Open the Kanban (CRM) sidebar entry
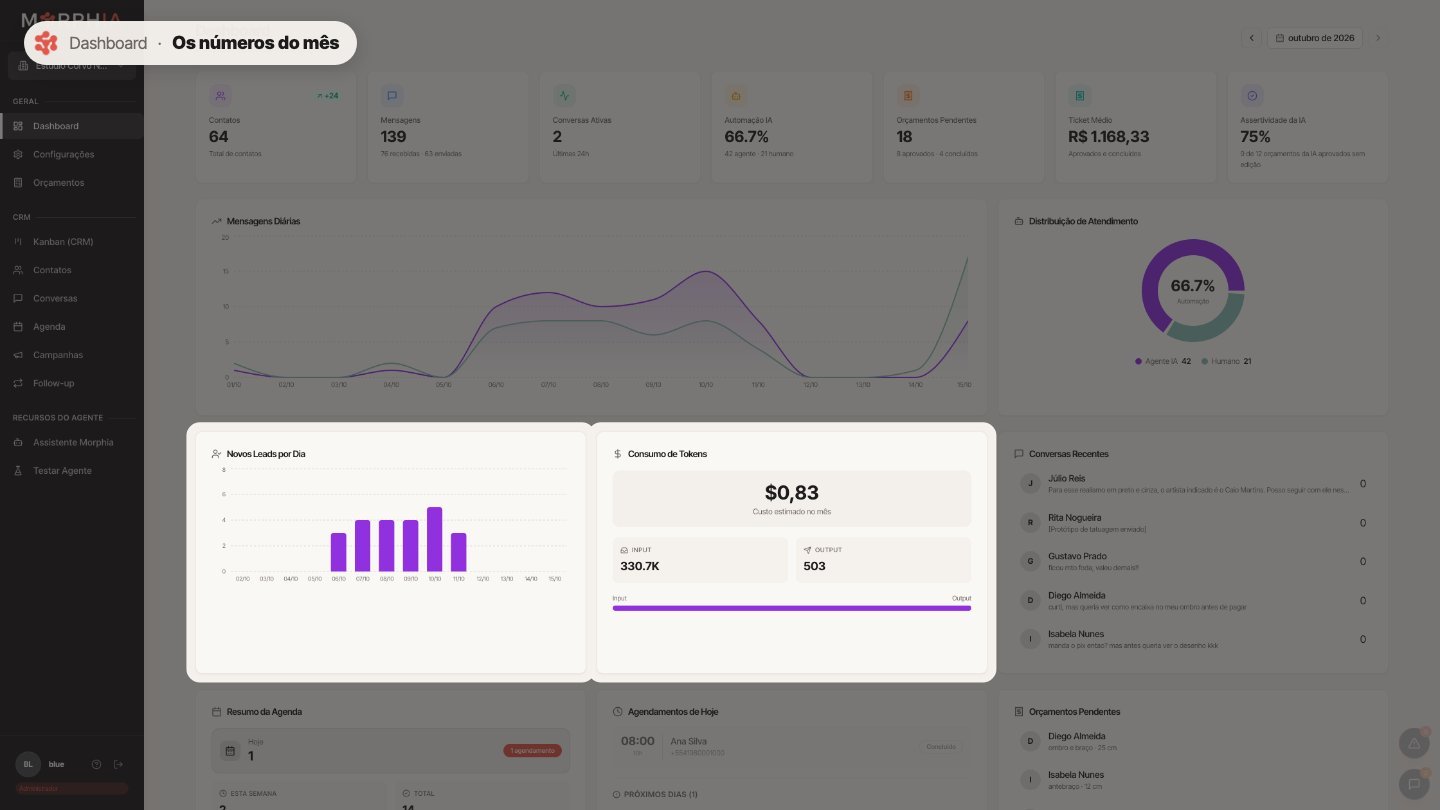Screen dimensions: 1440x810 pyautogui.click(x=71, y=242)
